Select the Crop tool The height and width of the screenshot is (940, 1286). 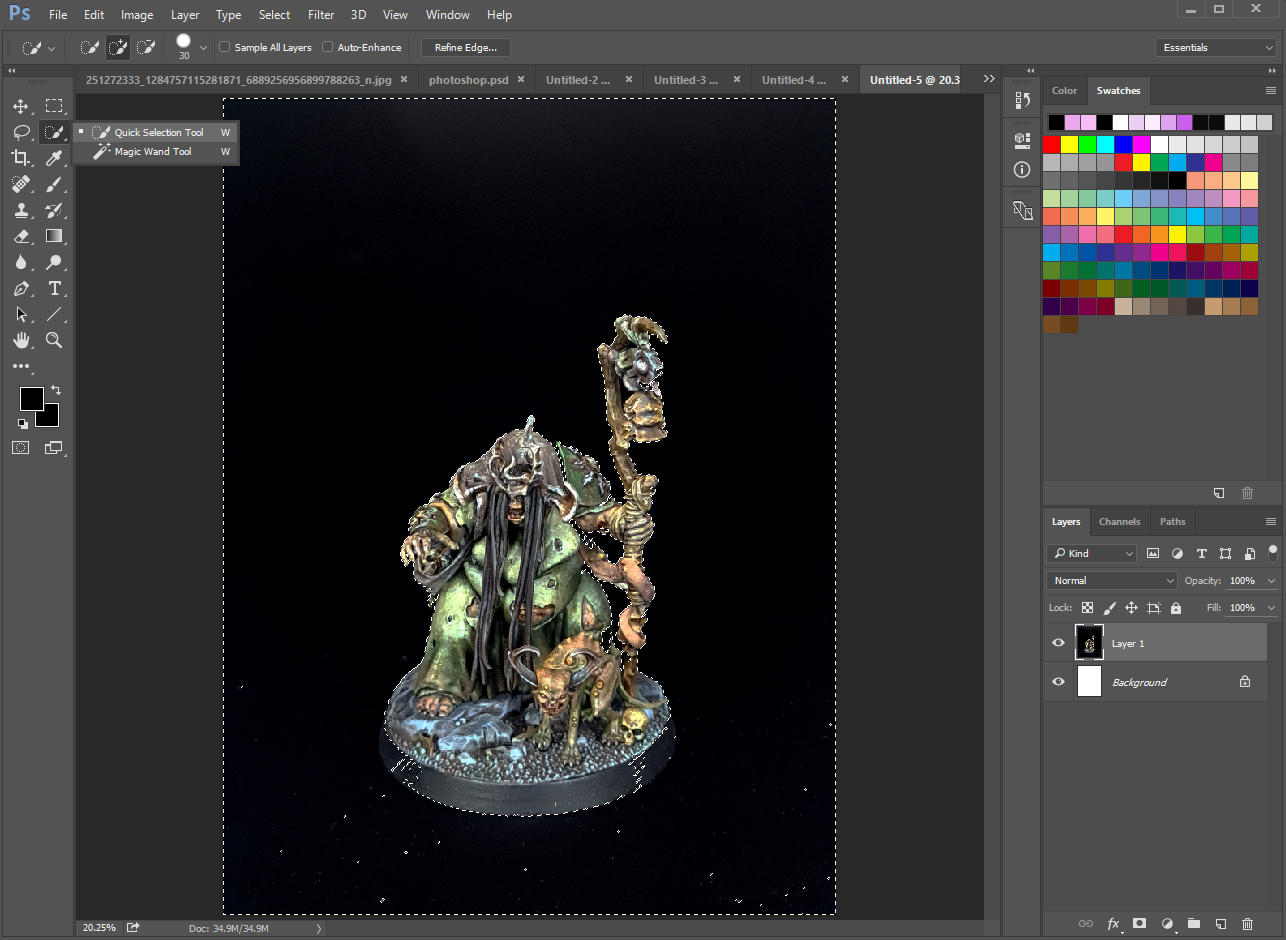(21, 158)
